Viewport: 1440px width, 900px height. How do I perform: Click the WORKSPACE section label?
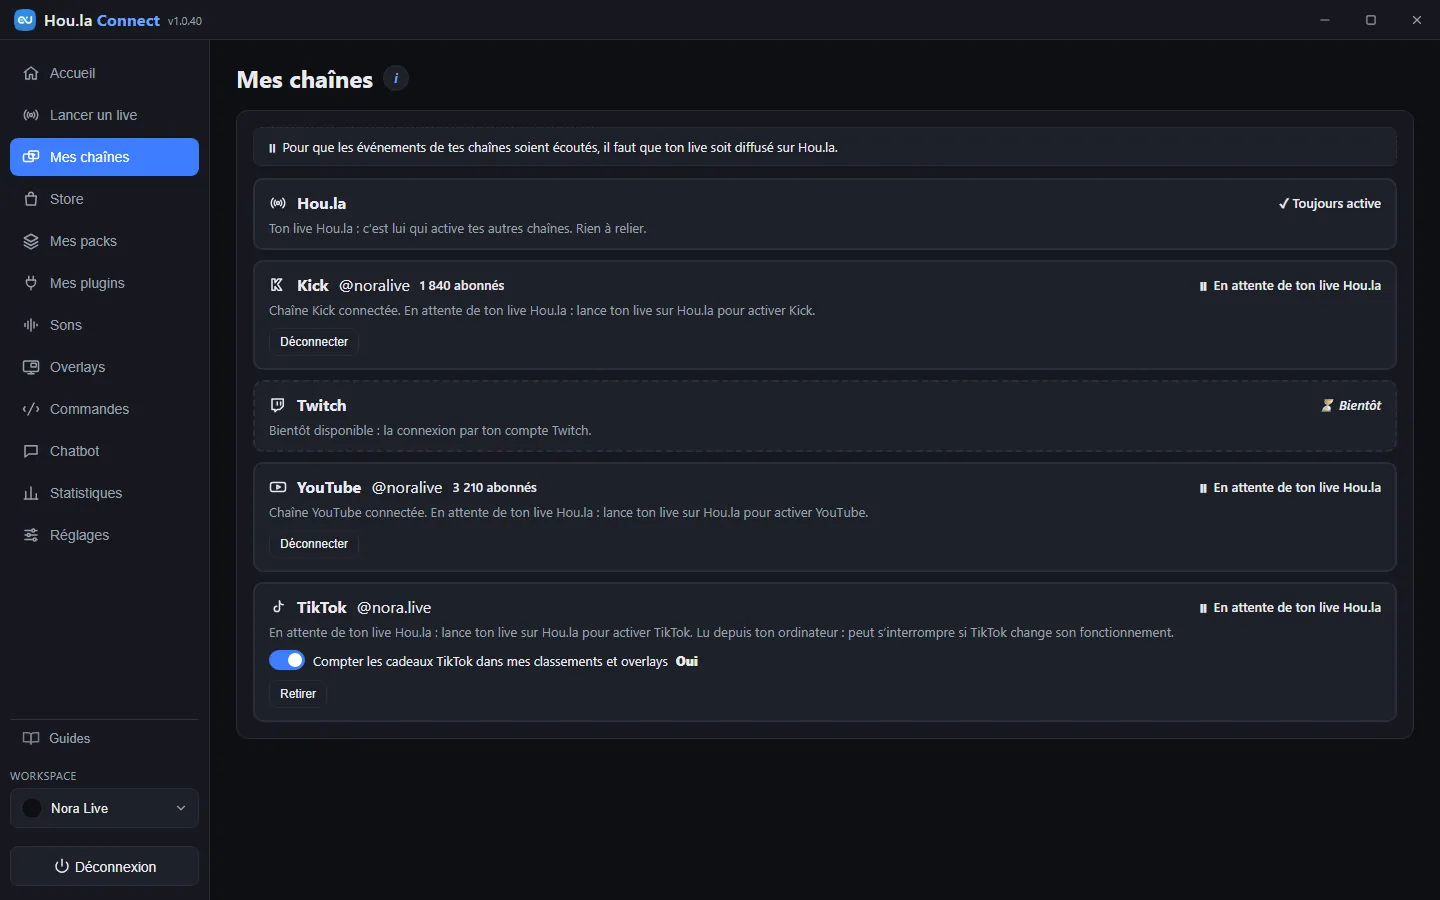coord(43,776)
